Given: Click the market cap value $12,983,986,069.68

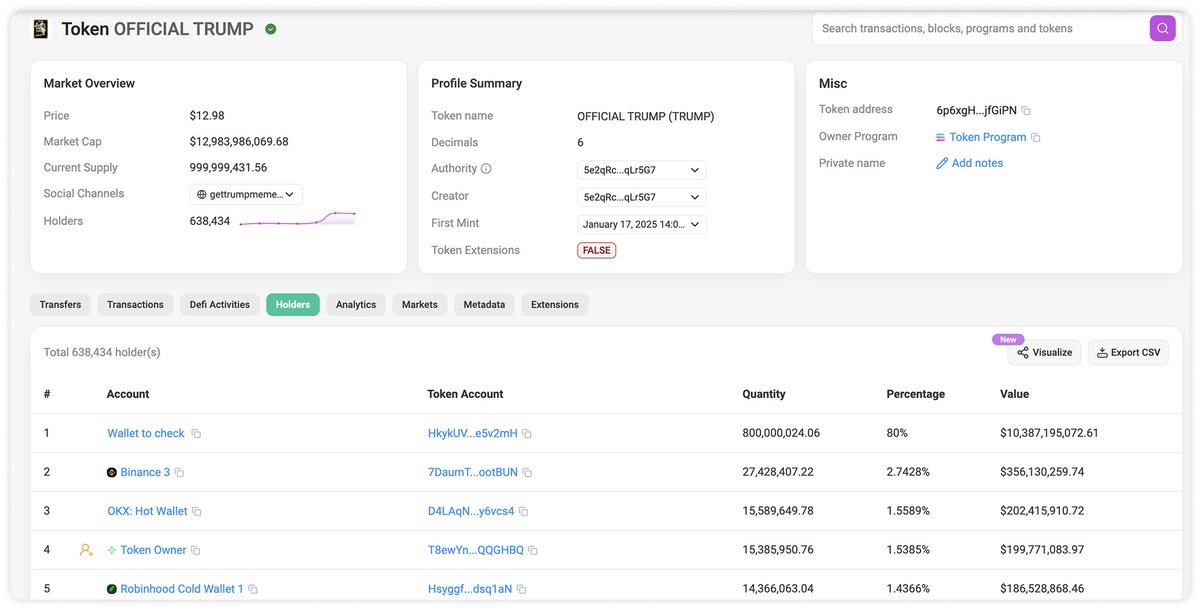Looking at the screenshot, I should click(239, 142).
